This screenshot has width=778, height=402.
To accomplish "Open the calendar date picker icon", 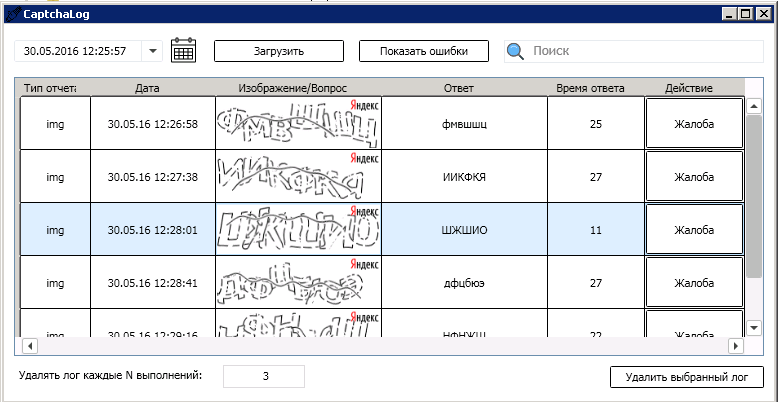I will tap(184, 51).
